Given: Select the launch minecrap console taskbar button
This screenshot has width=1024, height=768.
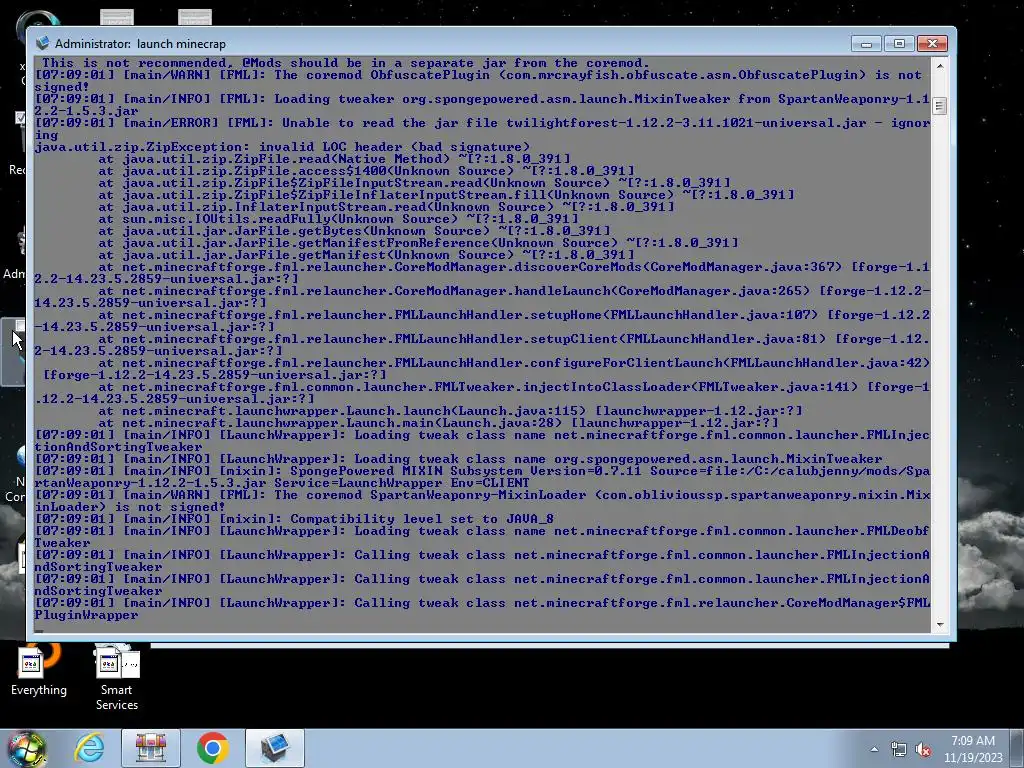Looking at the screenshot, I should coord(275,748).
